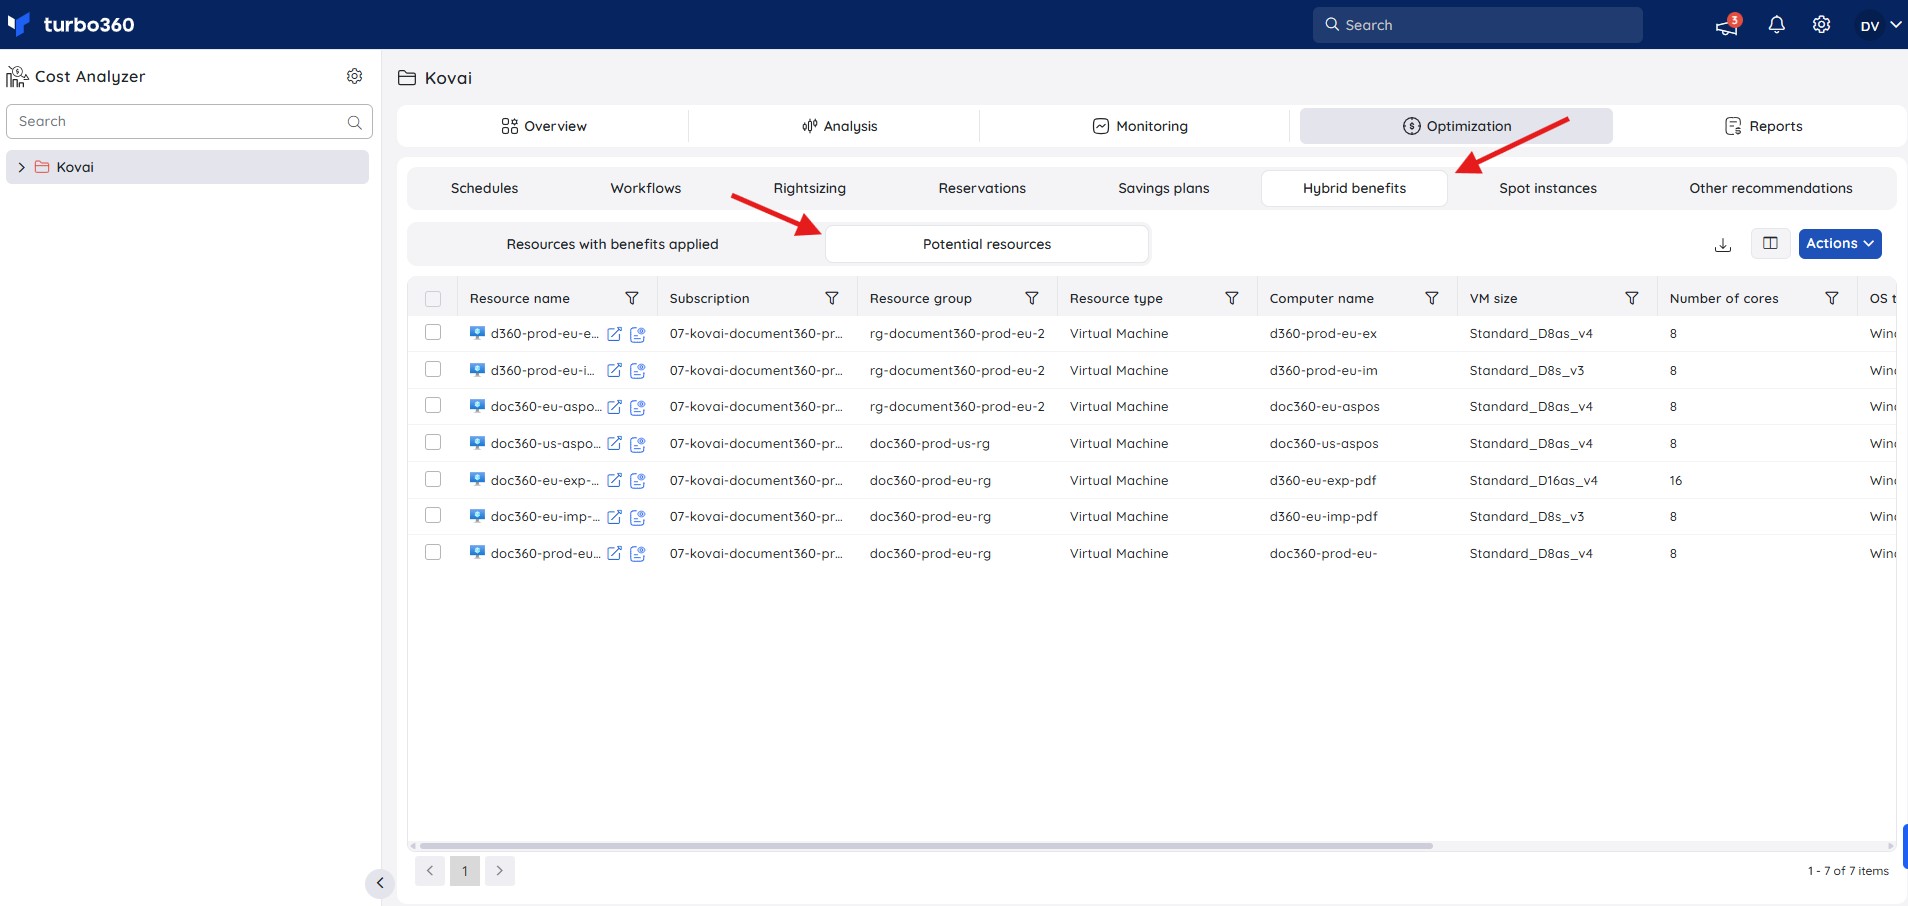Viewport: 1908px width, 906px height.
Task: Tick the checkbox for doc360-eu-exp-... row
Action: (433, 479)
